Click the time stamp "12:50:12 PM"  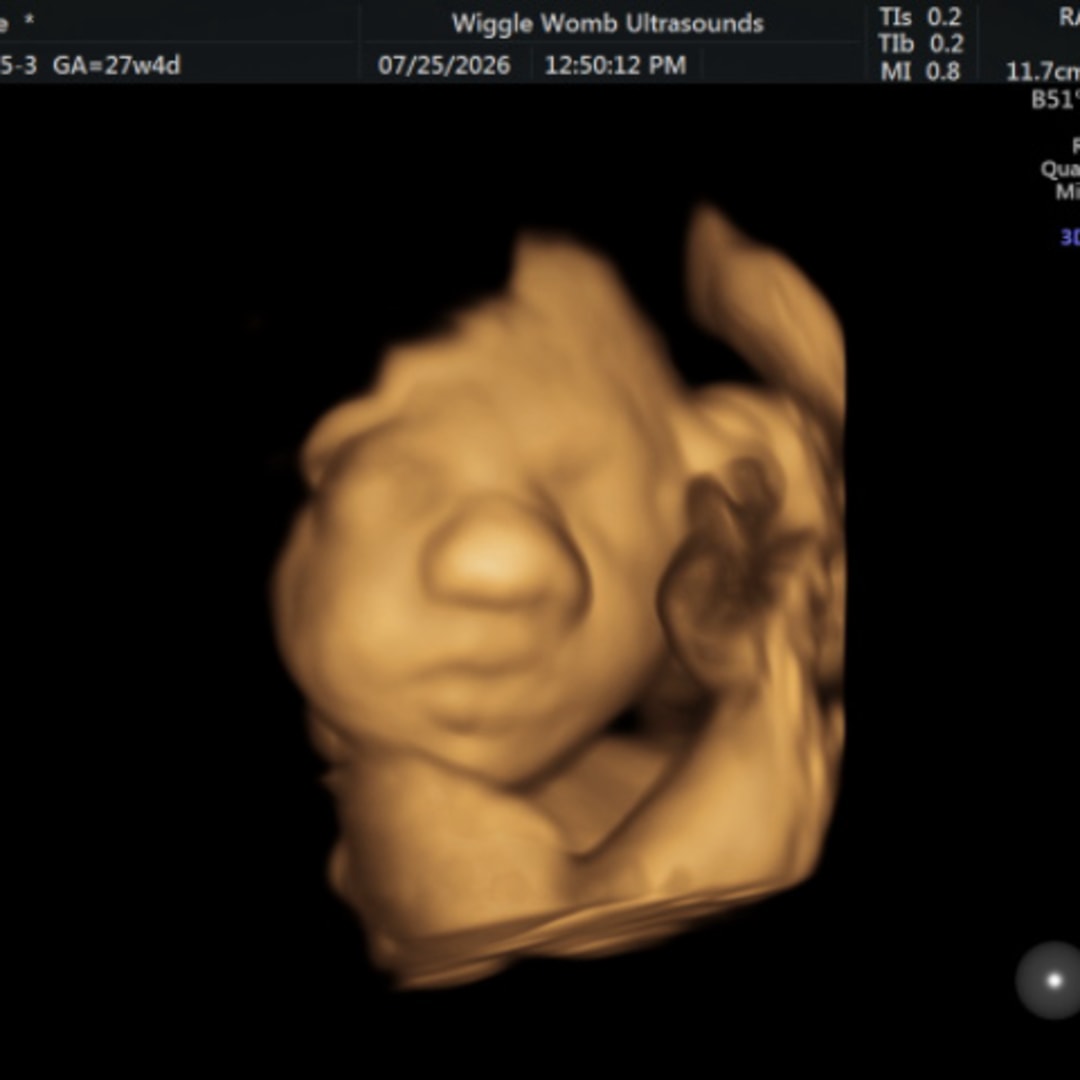pos(615,65)
